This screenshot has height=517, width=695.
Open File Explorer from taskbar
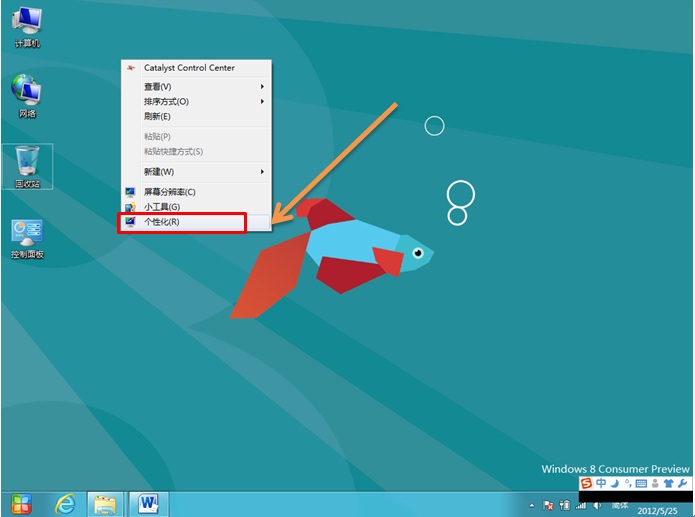pyautogui.click(x=105, y=504)
